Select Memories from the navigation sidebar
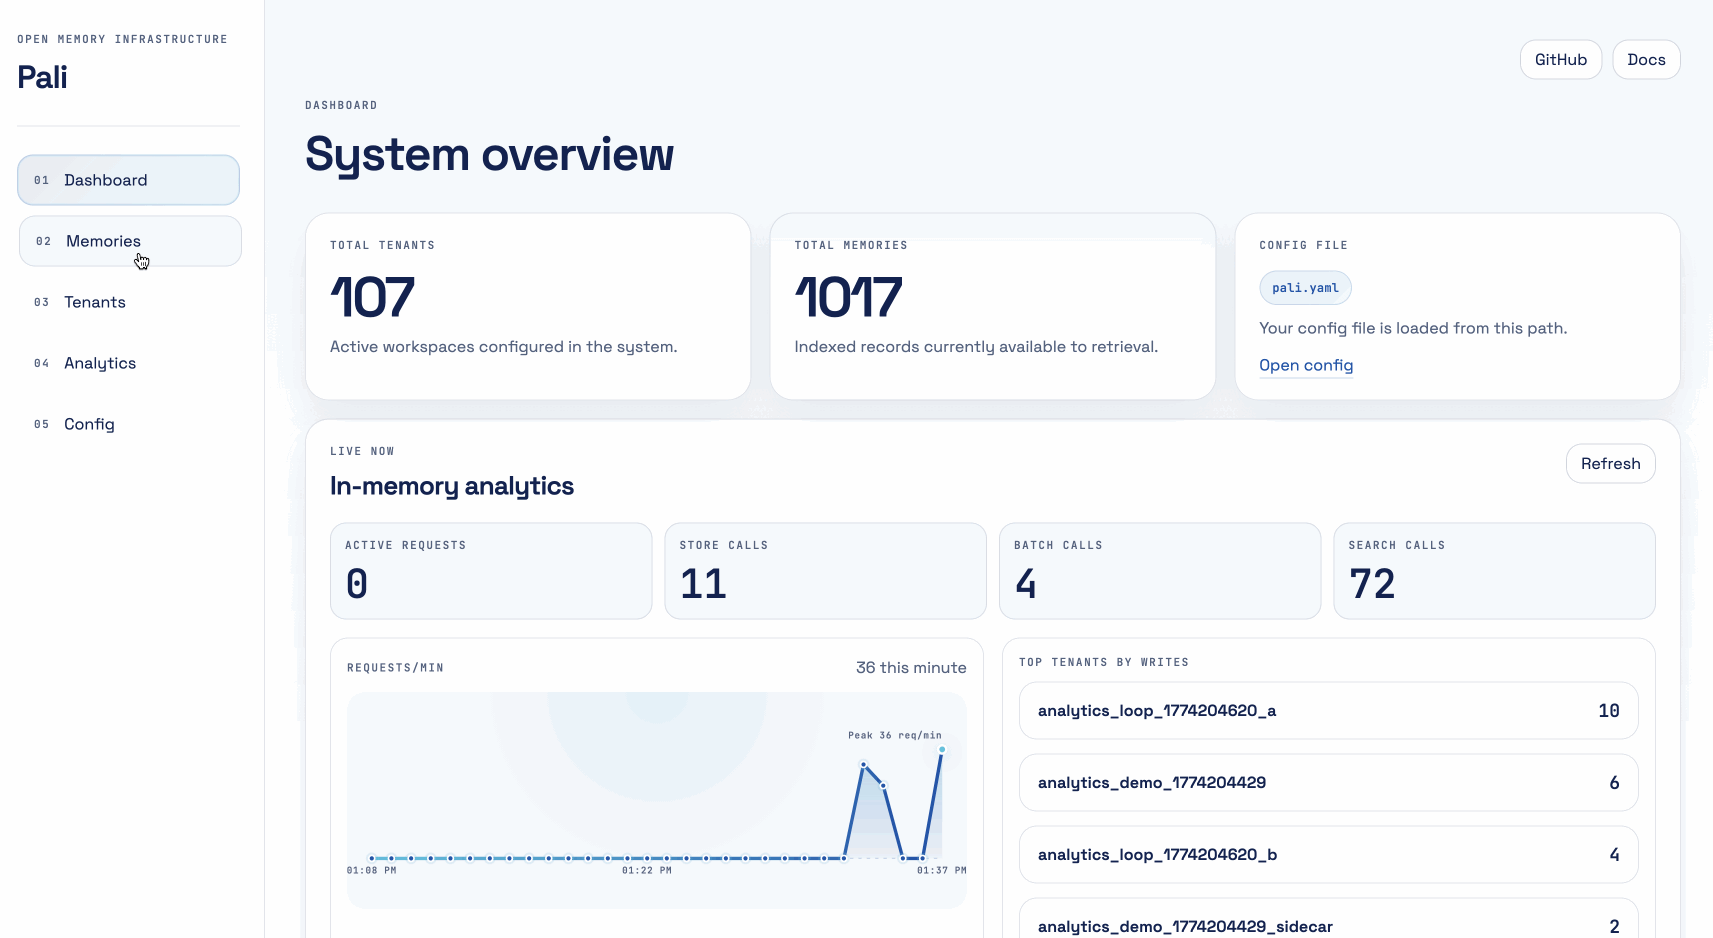Screen dimensions: 1713x938 [103, 241]
